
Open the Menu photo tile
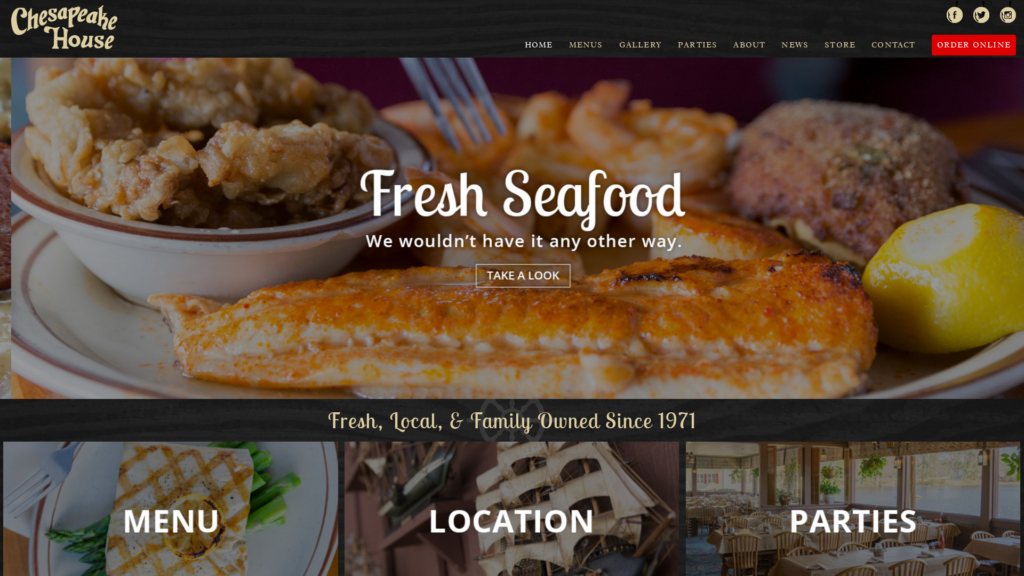click(x=170, y=509)
